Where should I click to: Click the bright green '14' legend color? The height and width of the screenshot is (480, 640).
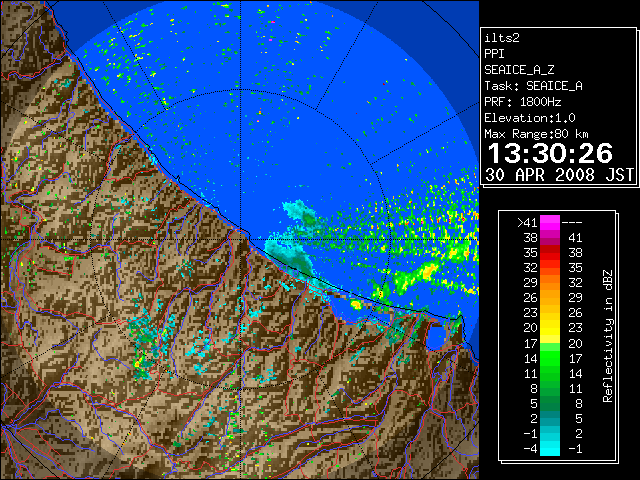(550, 358)
